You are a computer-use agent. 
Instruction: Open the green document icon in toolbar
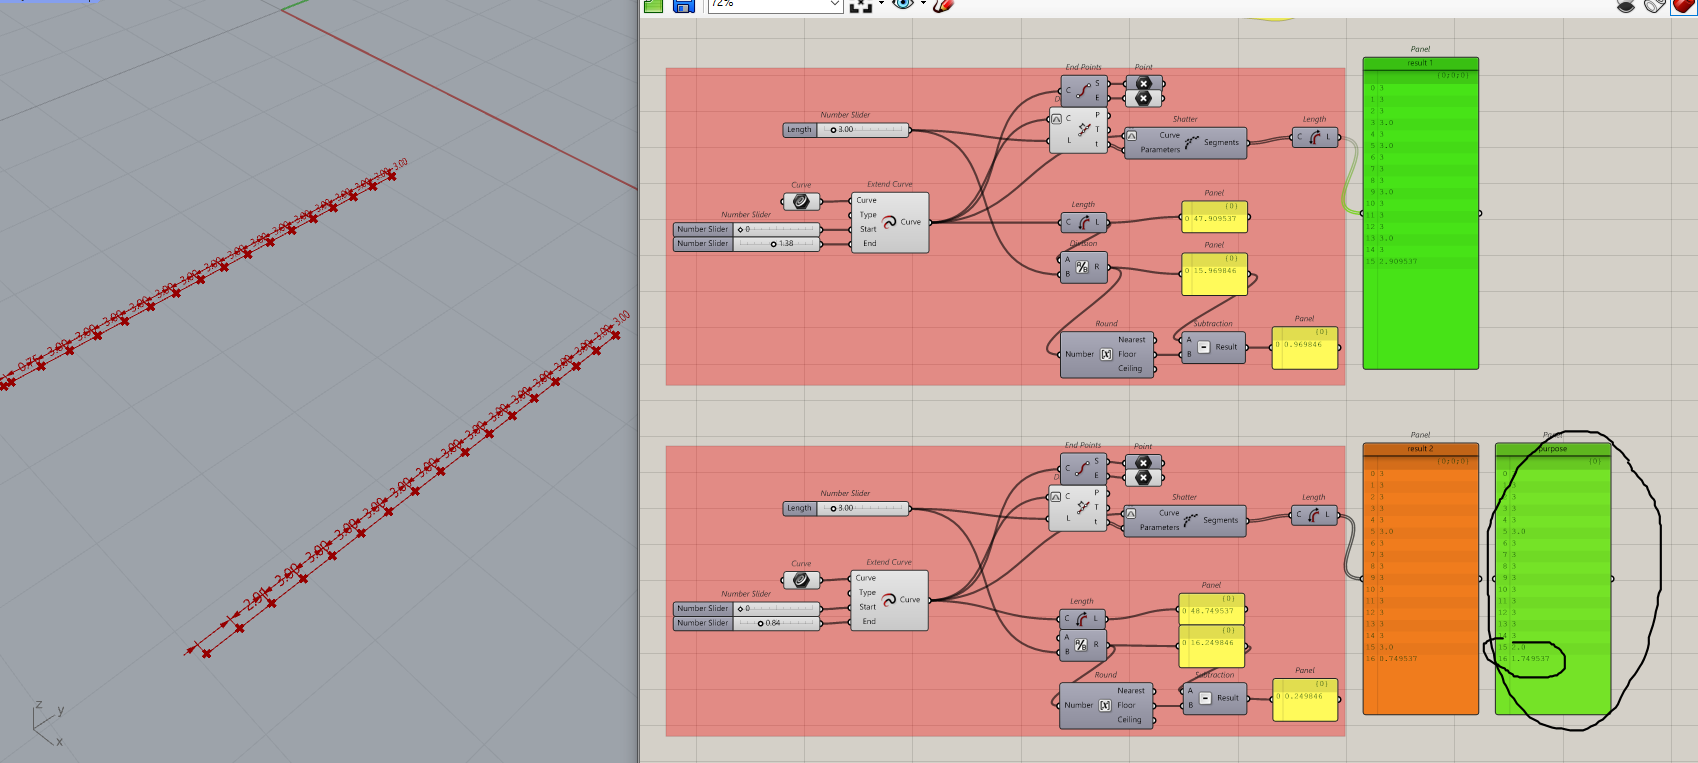tap(653, 6)
